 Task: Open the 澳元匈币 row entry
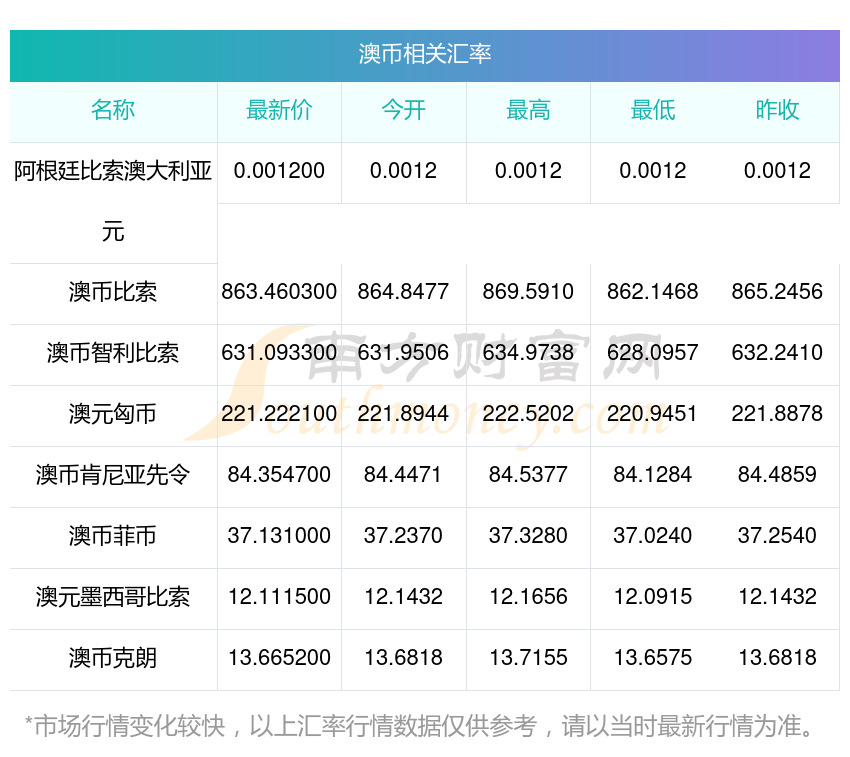(113, 414)
